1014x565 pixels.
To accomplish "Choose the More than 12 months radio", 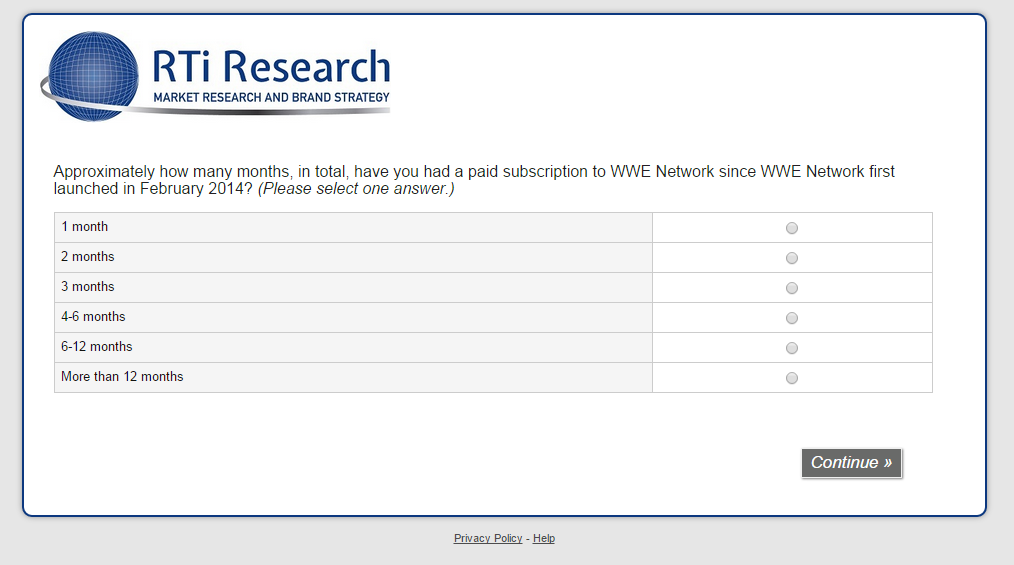I will [x=792, y=378].
